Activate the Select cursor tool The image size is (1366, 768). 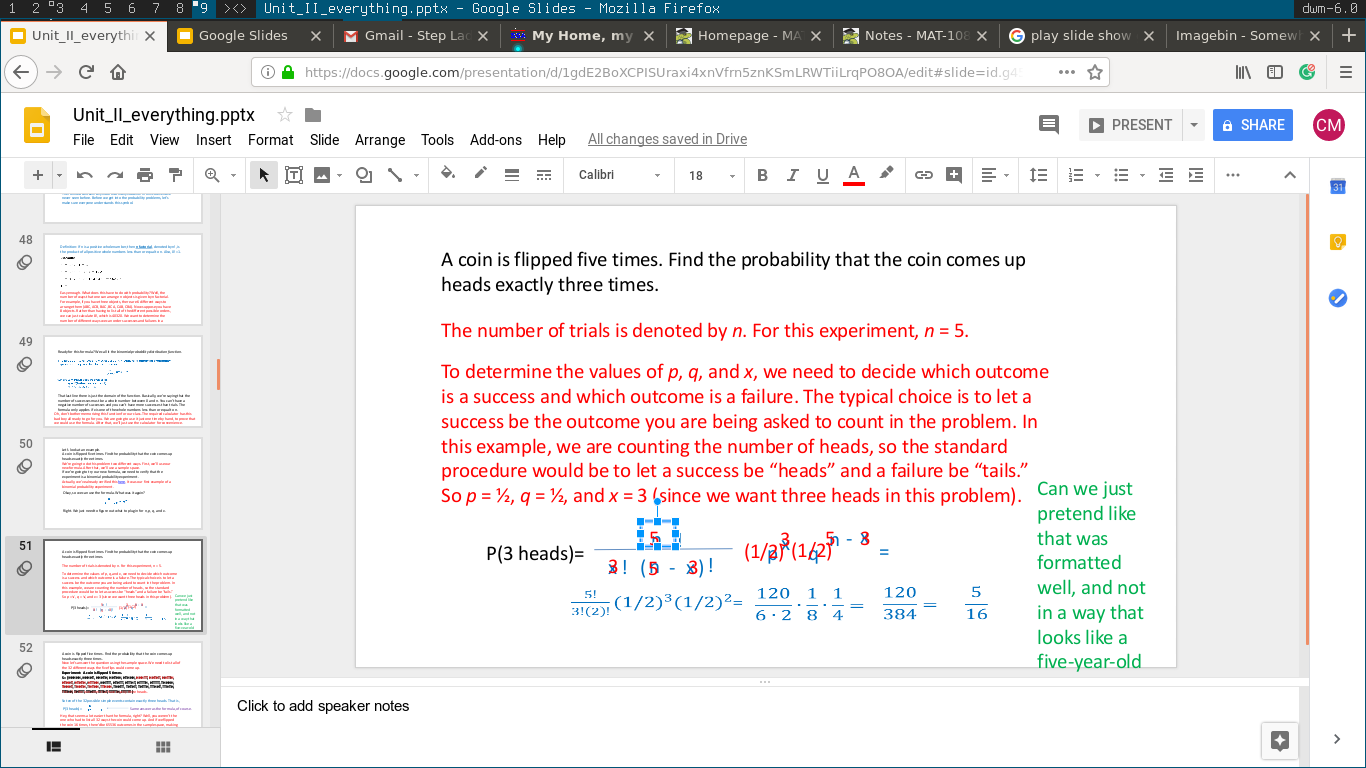[264, 175]
